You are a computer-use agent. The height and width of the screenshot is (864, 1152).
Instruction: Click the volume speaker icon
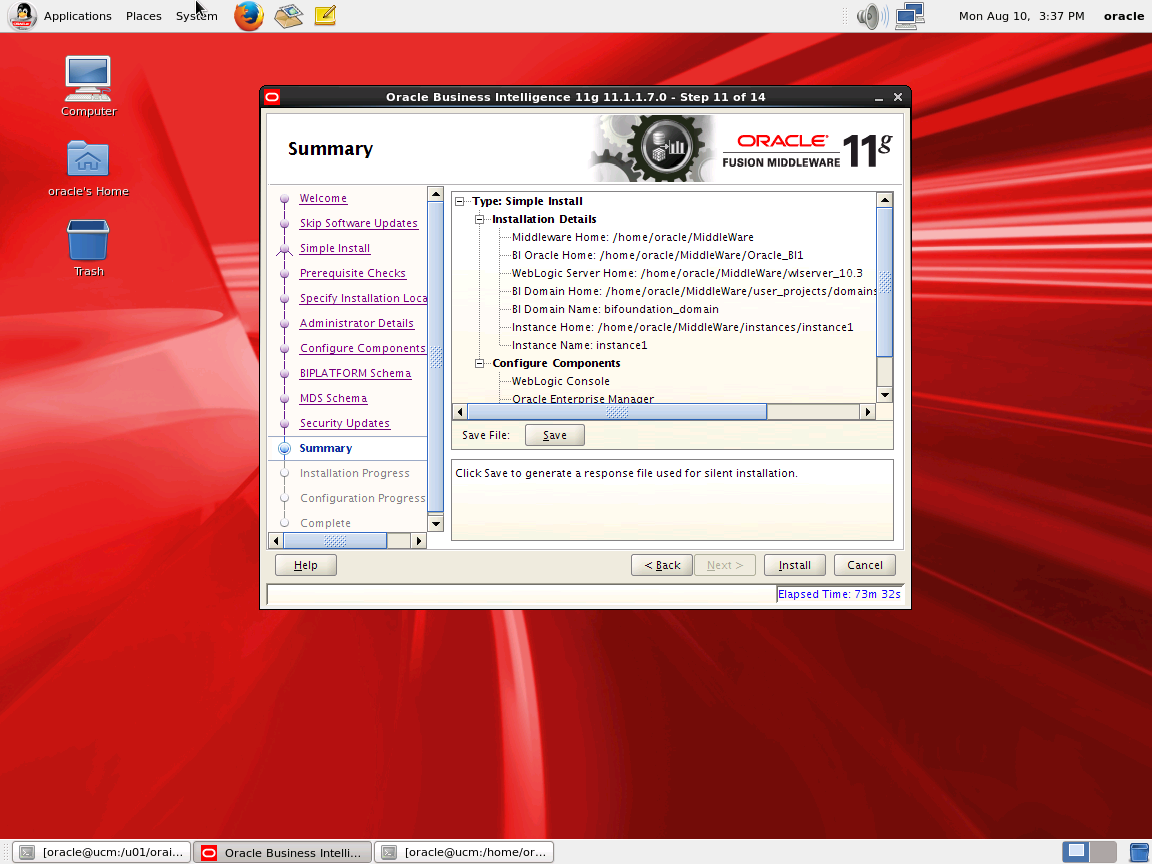click(872, 15)
